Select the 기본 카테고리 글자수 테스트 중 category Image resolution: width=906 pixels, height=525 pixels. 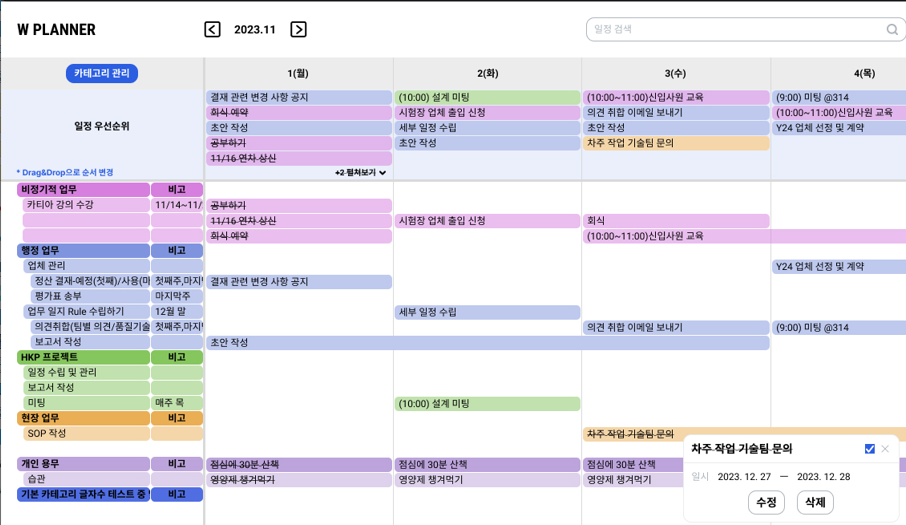point(83,494)
